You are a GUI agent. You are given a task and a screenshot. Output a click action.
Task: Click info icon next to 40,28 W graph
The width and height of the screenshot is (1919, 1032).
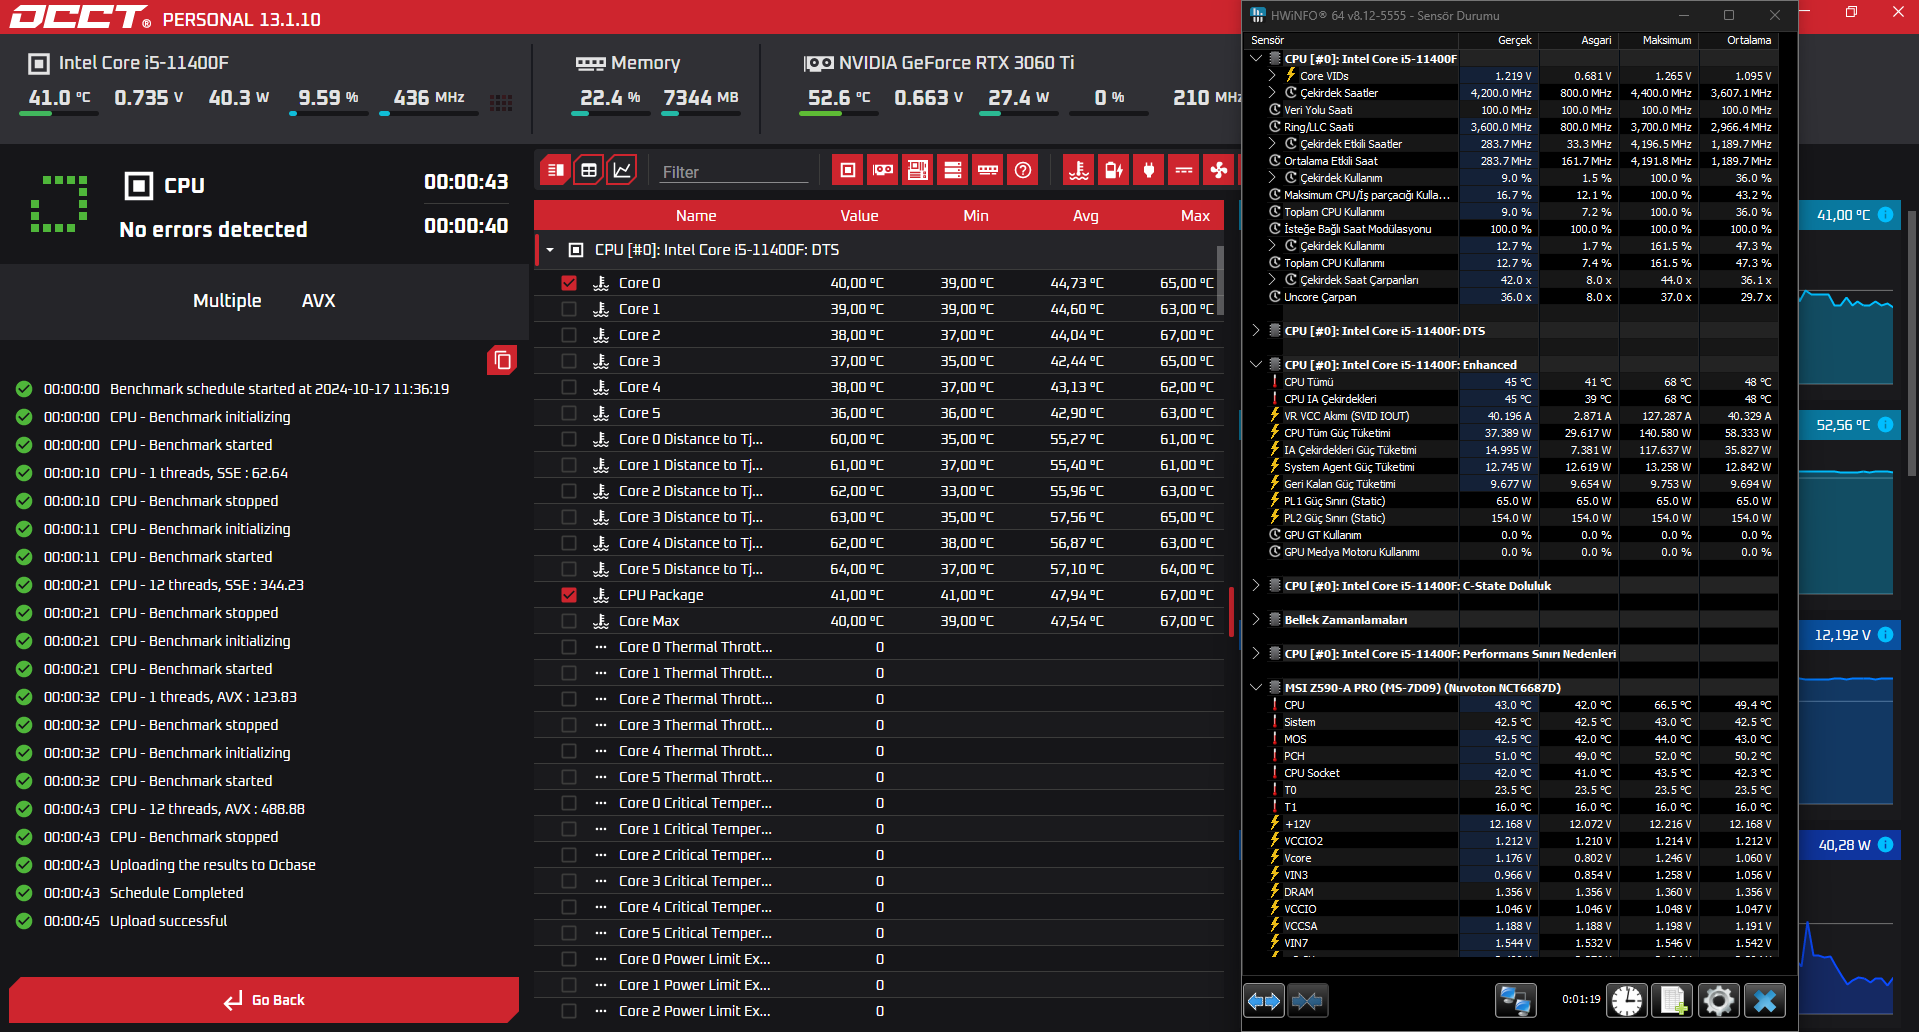[1885, 845]
